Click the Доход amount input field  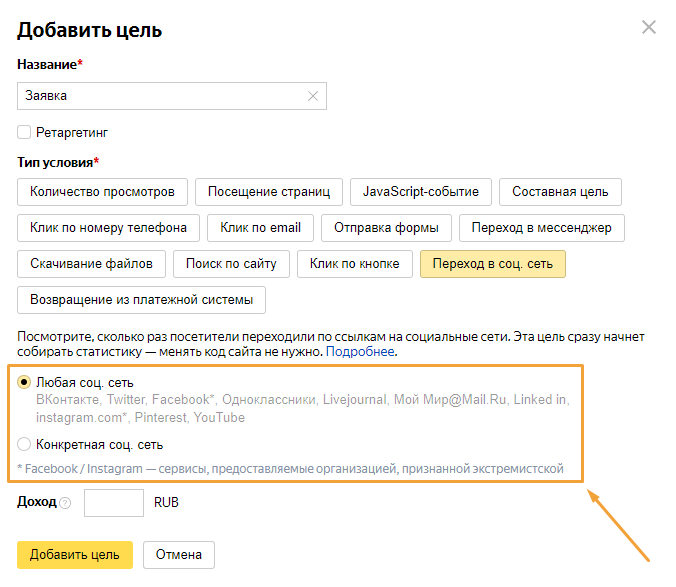tap(114, 502)
